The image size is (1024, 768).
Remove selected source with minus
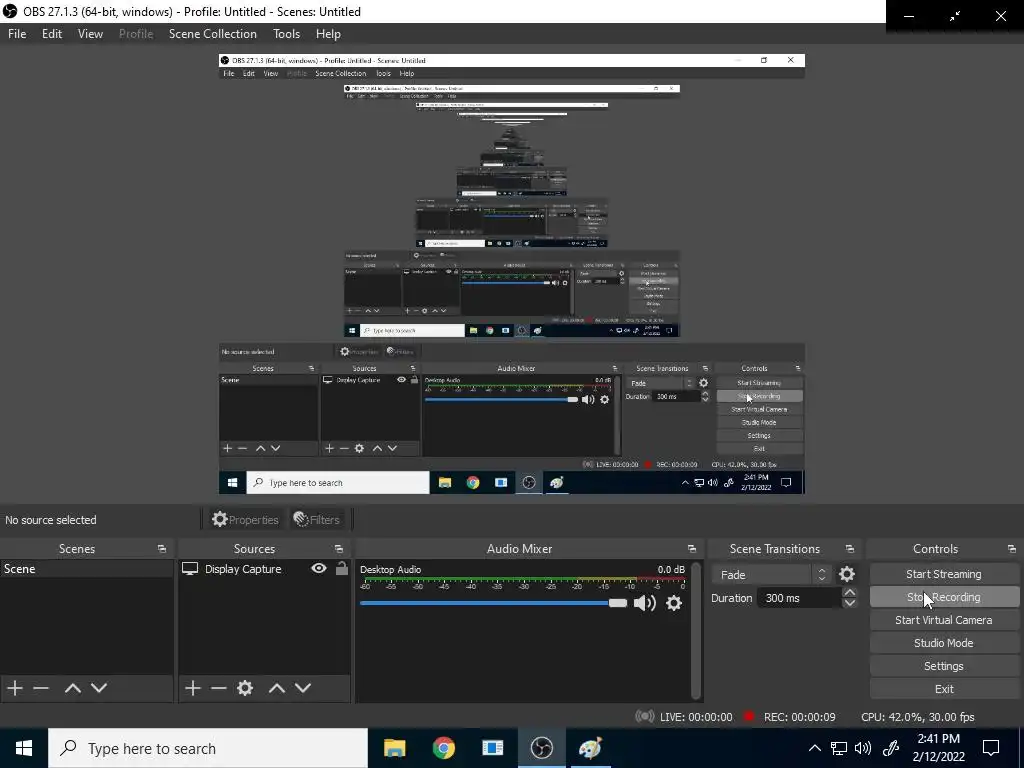[x=219, y=688]
